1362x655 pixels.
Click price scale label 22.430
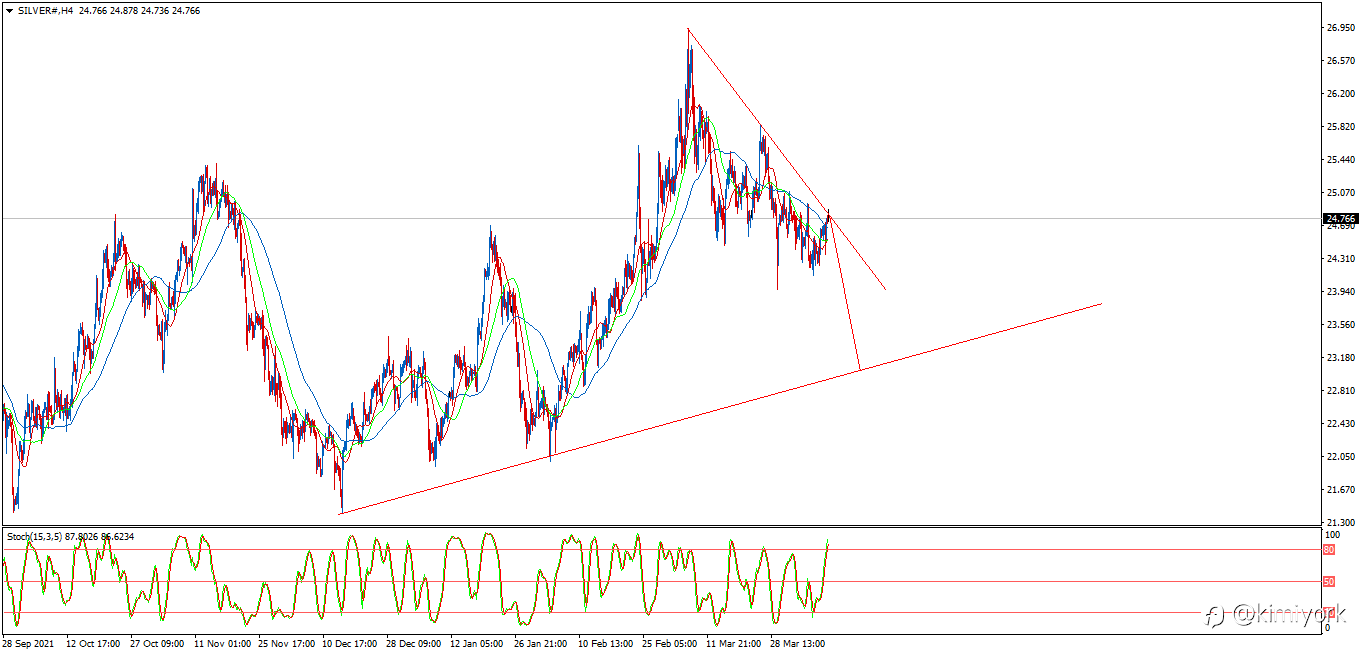click(x=1340, y=424)
